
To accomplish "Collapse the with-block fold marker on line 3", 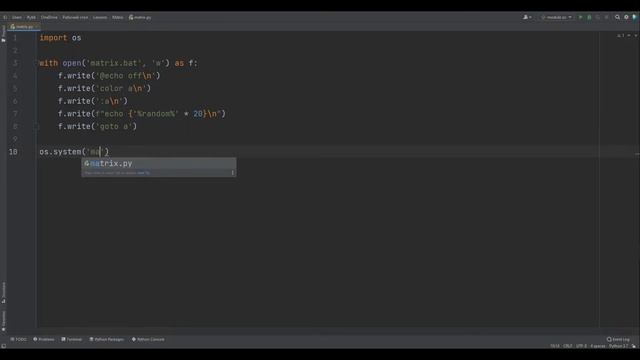I will coord(36,63).
